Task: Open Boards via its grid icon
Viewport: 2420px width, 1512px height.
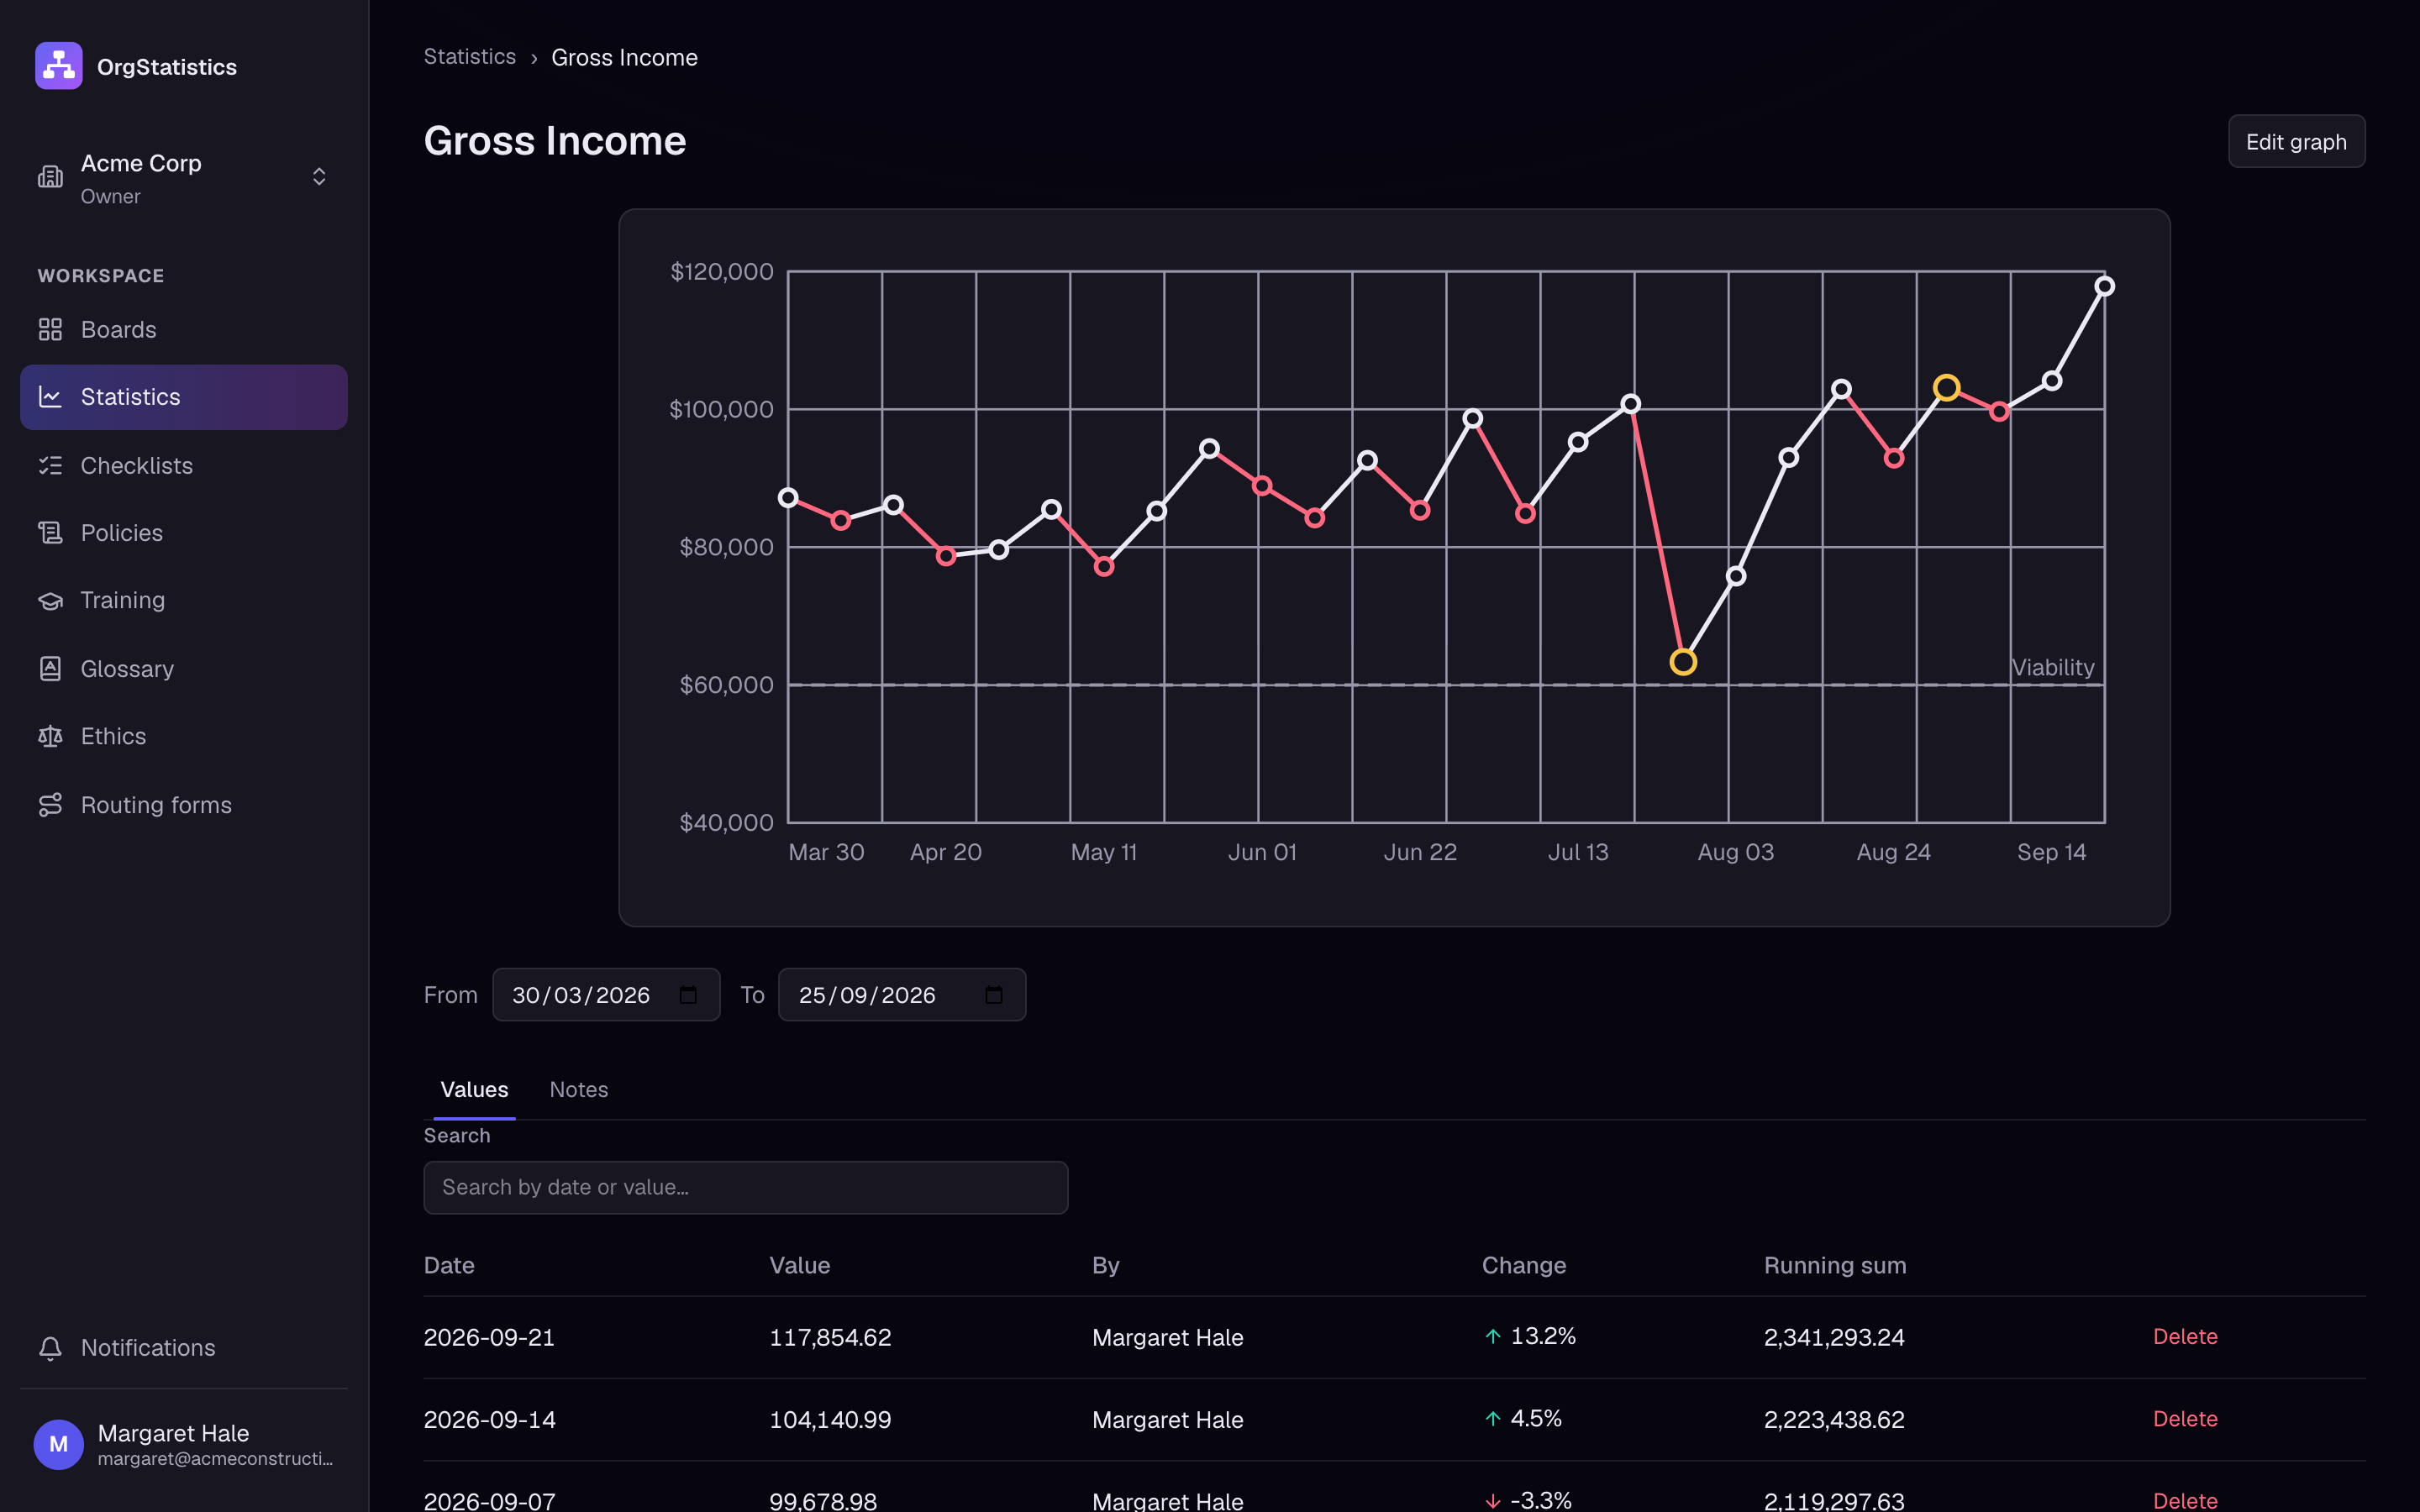Action: (50, 329)
